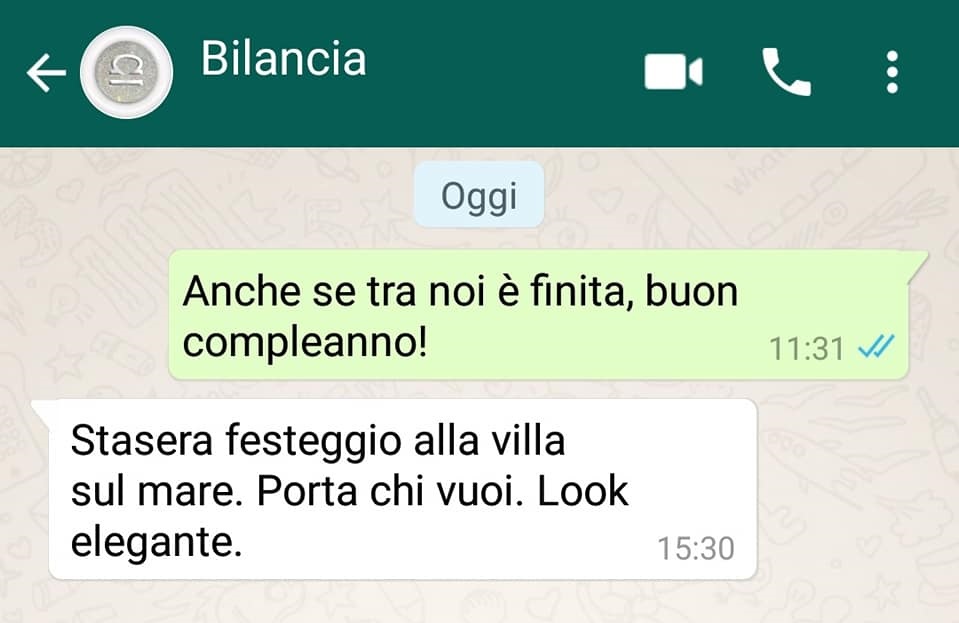Select the white 'Stasera festeggio' received message
This screenshot has height=623, width=959.
click(402, 489)
